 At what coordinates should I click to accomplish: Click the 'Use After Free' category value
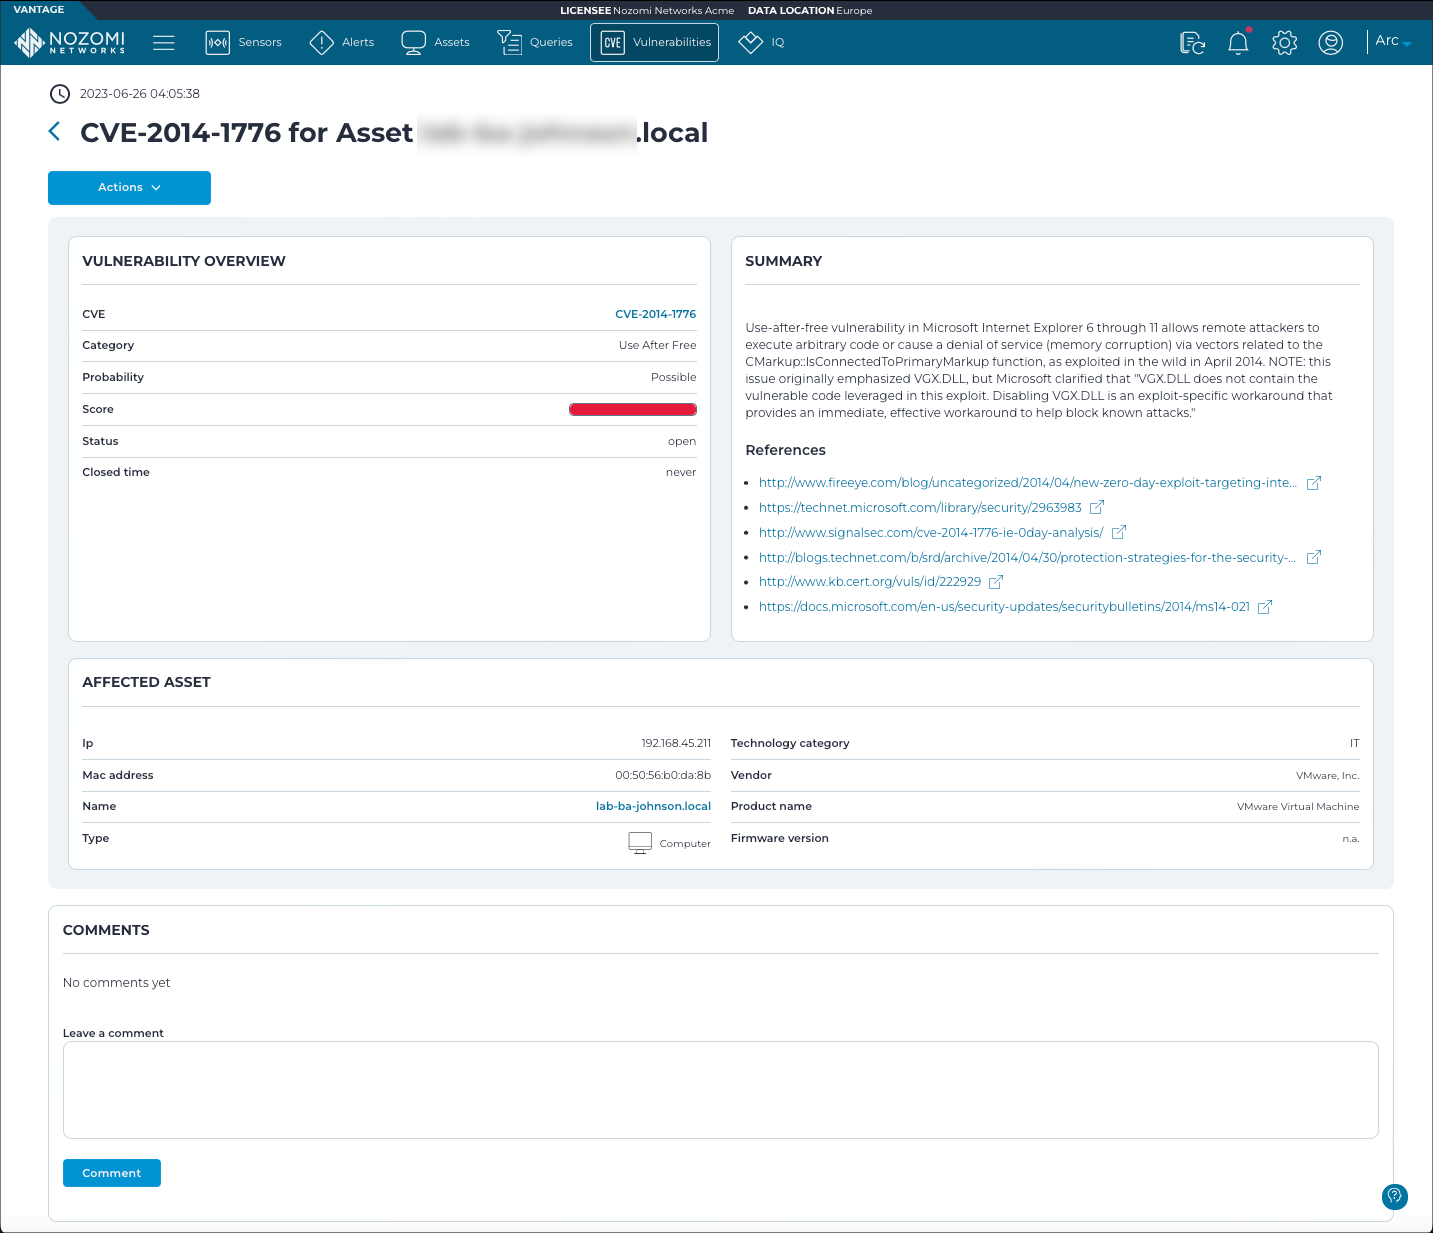point(658,345)
